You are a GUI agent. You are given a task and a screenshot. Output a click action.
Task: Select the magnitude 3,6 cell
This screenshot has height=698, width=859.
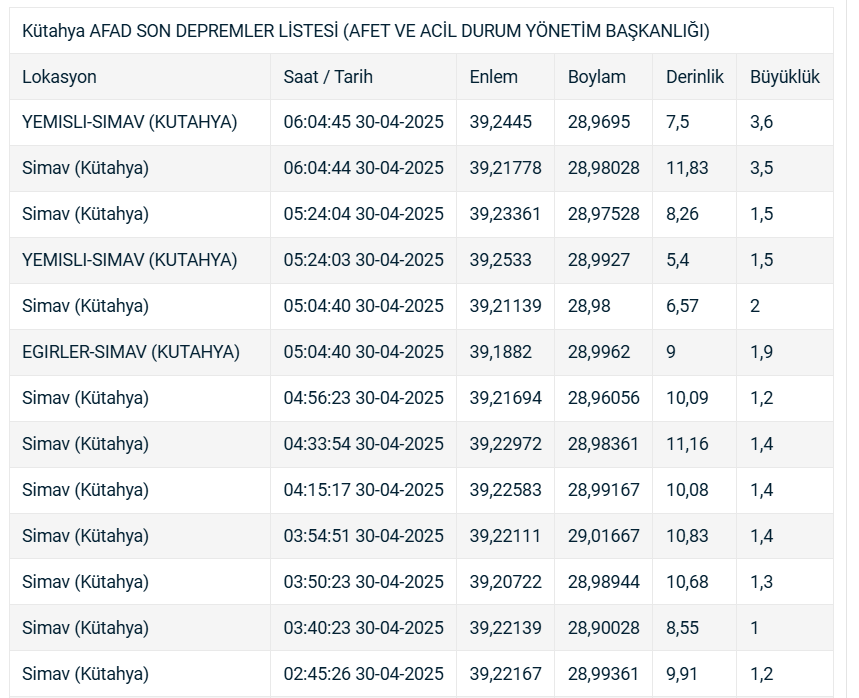(762, 122)
